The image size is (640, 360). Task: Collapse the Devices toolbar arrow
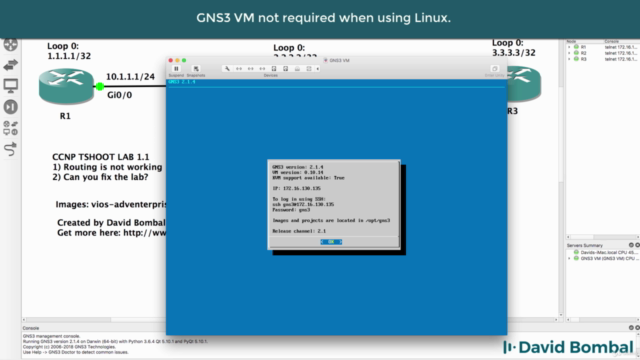318,69
